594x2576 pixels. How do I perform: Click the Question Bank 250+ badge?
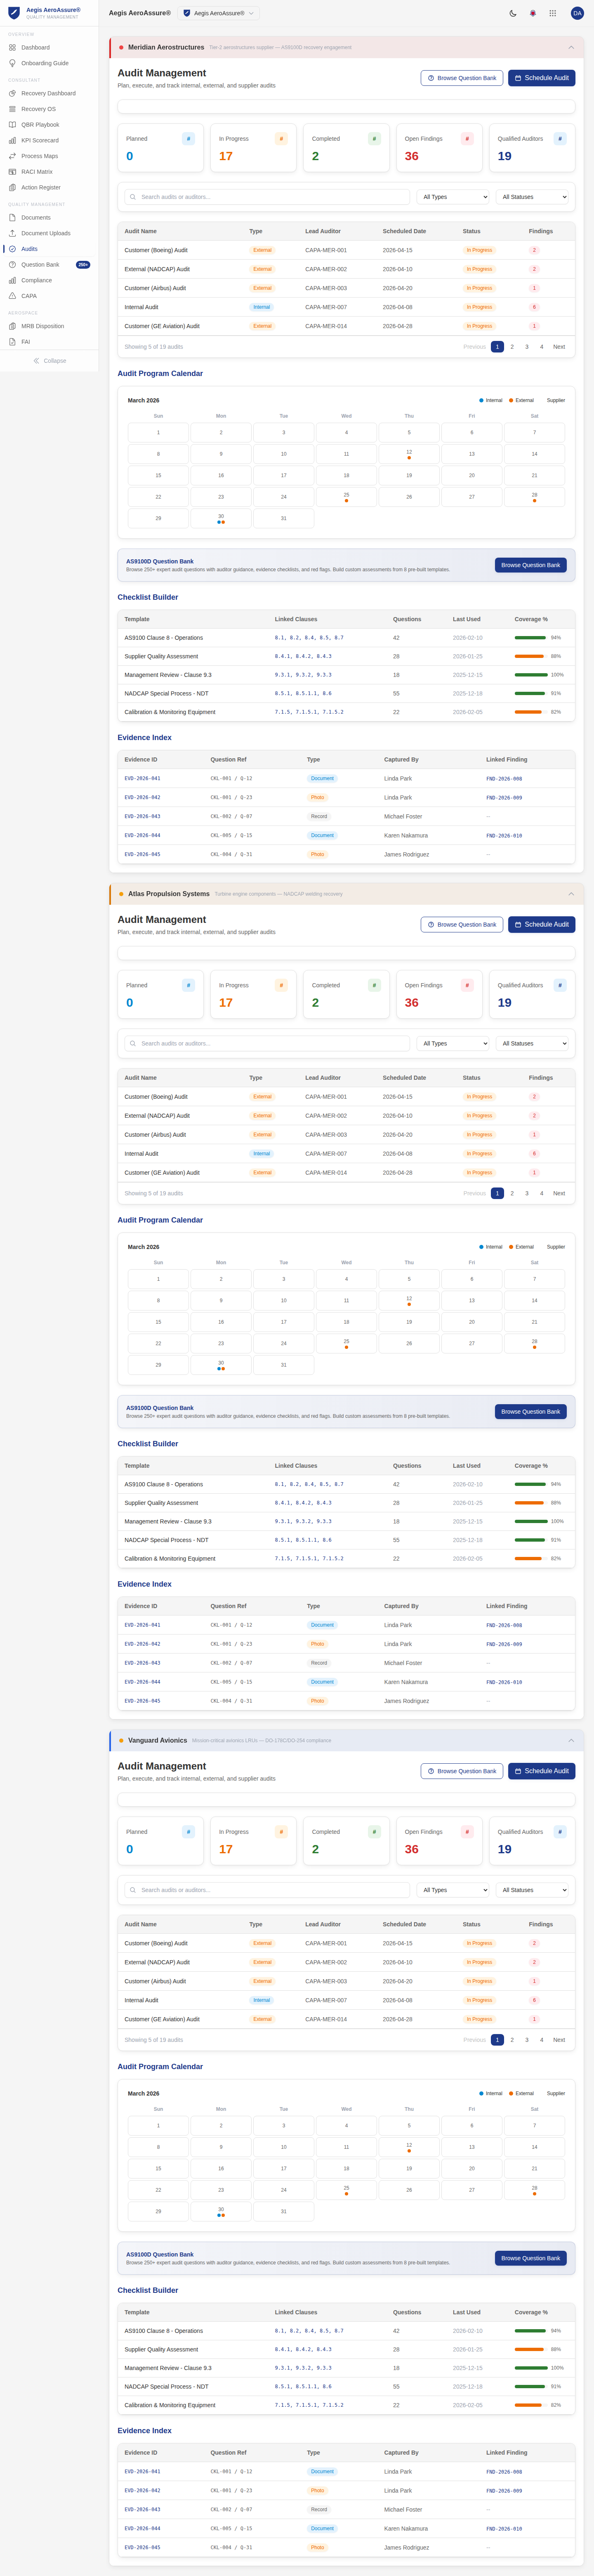point(83,265)
